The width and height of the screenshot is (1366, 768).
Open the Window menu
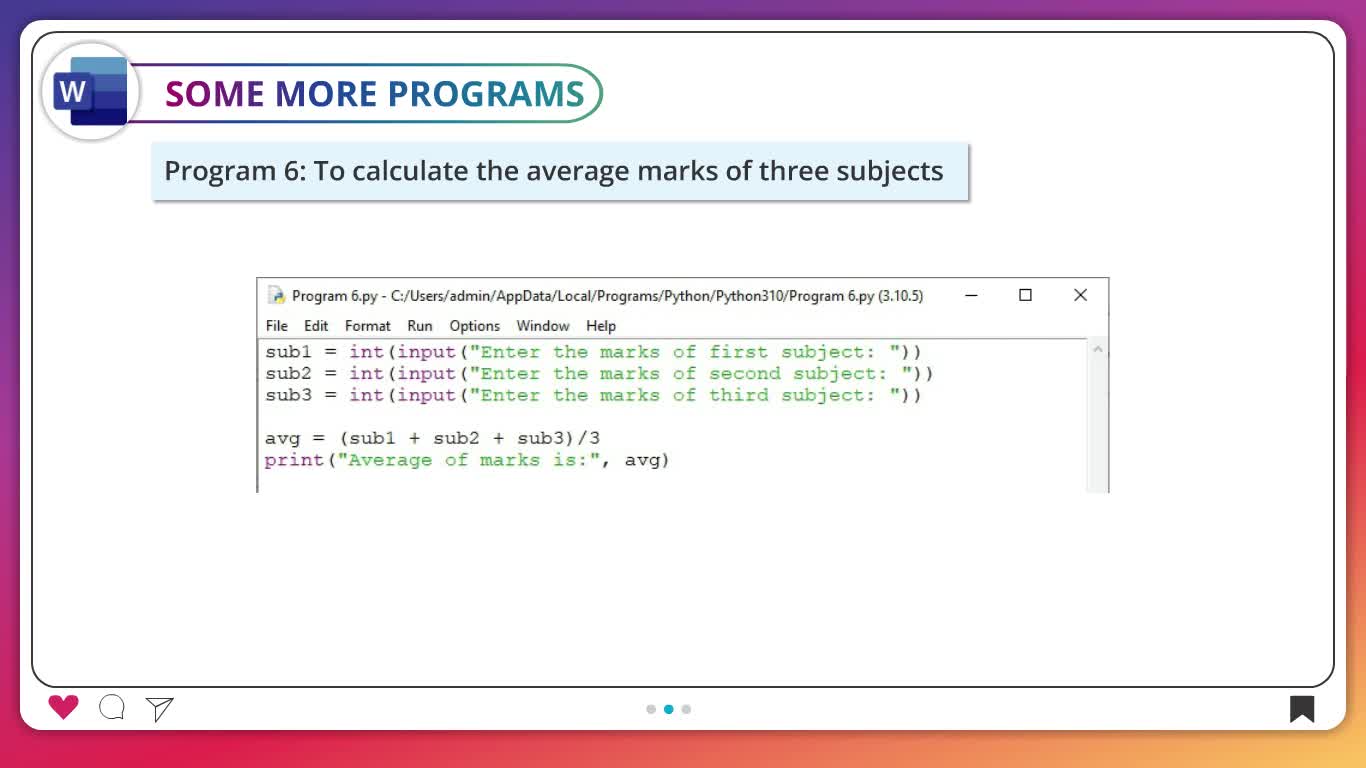(543, 326)
